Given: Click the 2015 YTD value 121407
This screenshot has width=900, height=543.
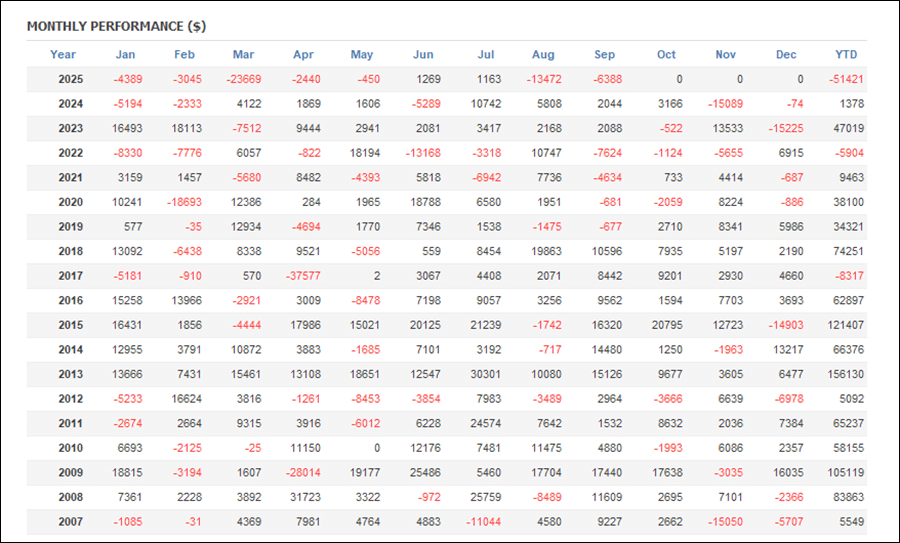Looking at the screenshot, I should (842, 325).
